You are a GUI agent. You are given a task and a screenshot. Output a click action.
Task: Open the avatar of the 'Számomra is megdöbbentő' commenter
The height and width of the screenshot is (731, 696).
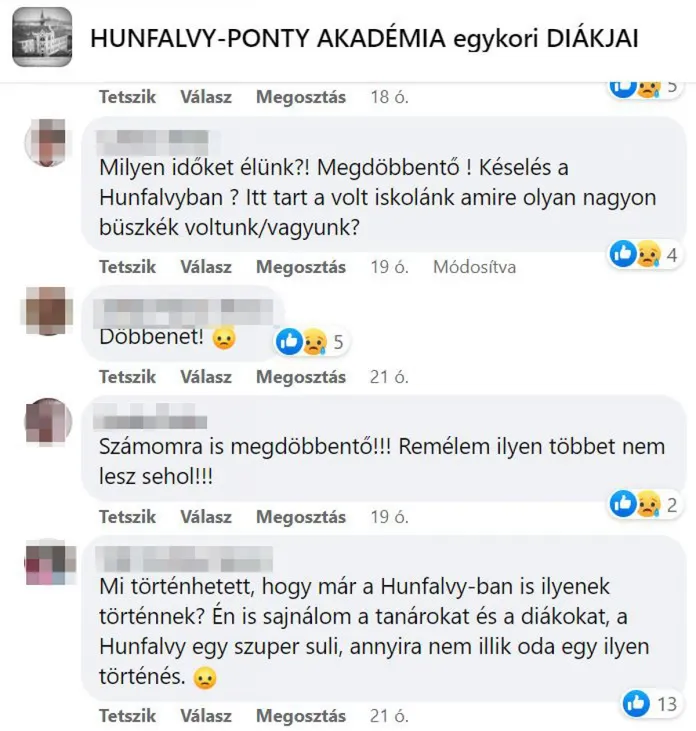pos(48,422)
